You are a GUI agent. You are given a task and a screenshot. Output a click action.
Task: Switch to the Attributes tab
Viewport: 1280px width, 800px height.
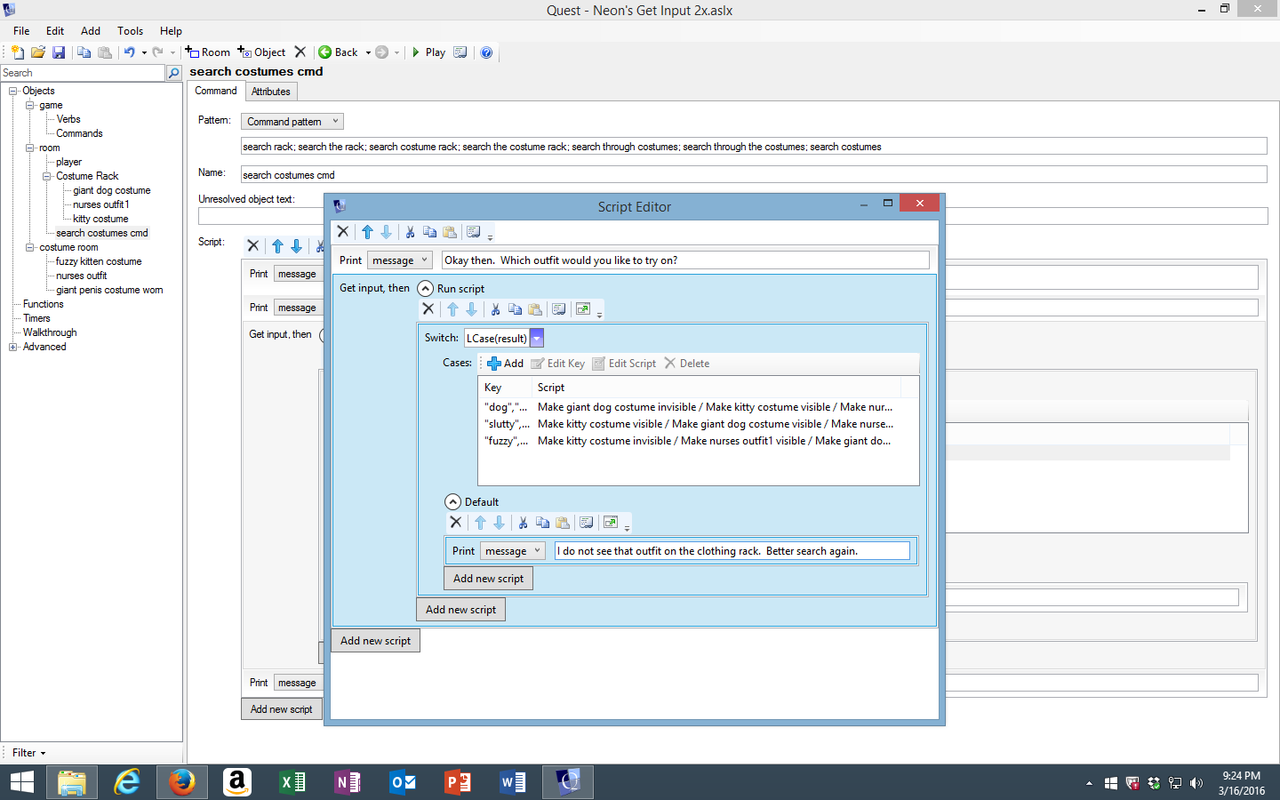(270, 91)
